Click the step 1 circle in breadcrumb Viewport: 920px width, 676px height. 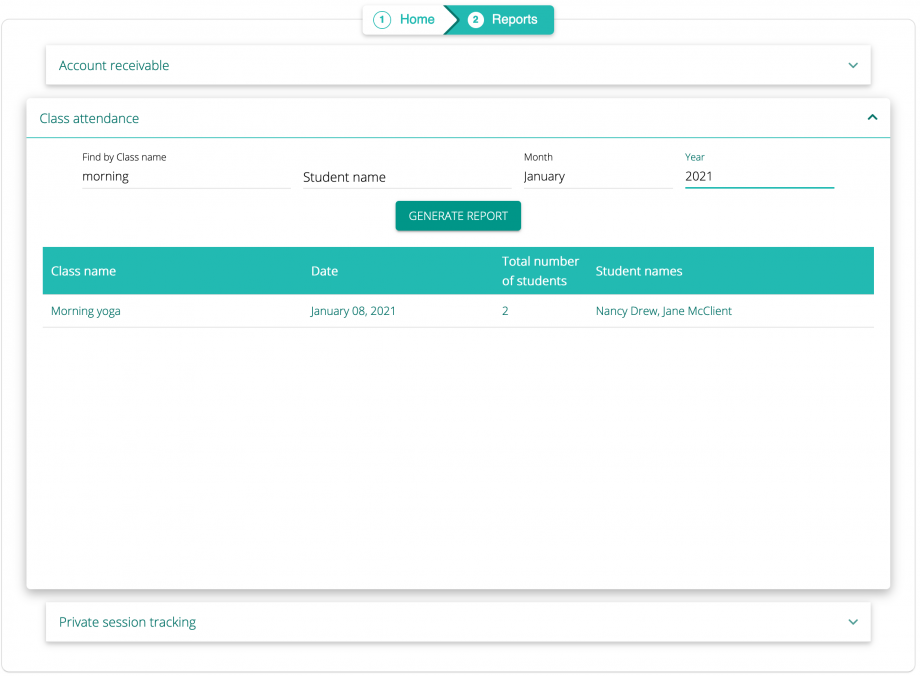click(381, 19)
